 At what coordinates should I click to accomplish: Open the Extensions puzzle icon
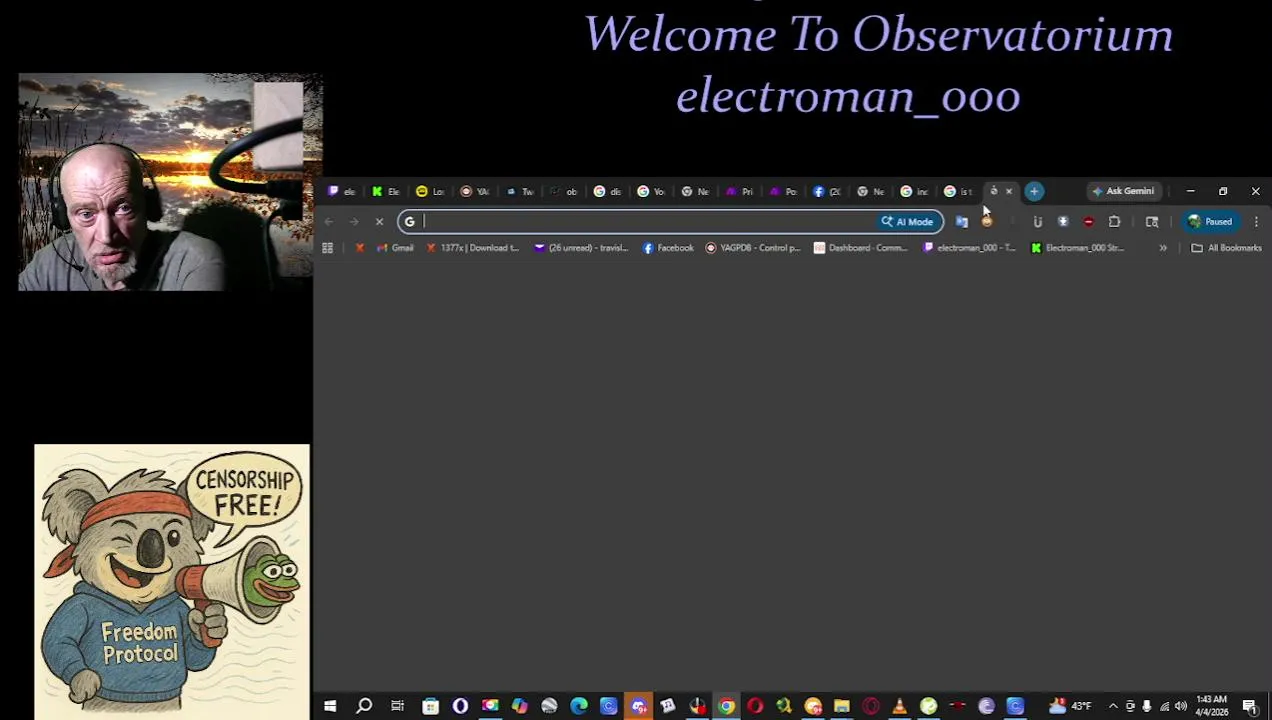pyautogui.click(x=1114, y=222)
